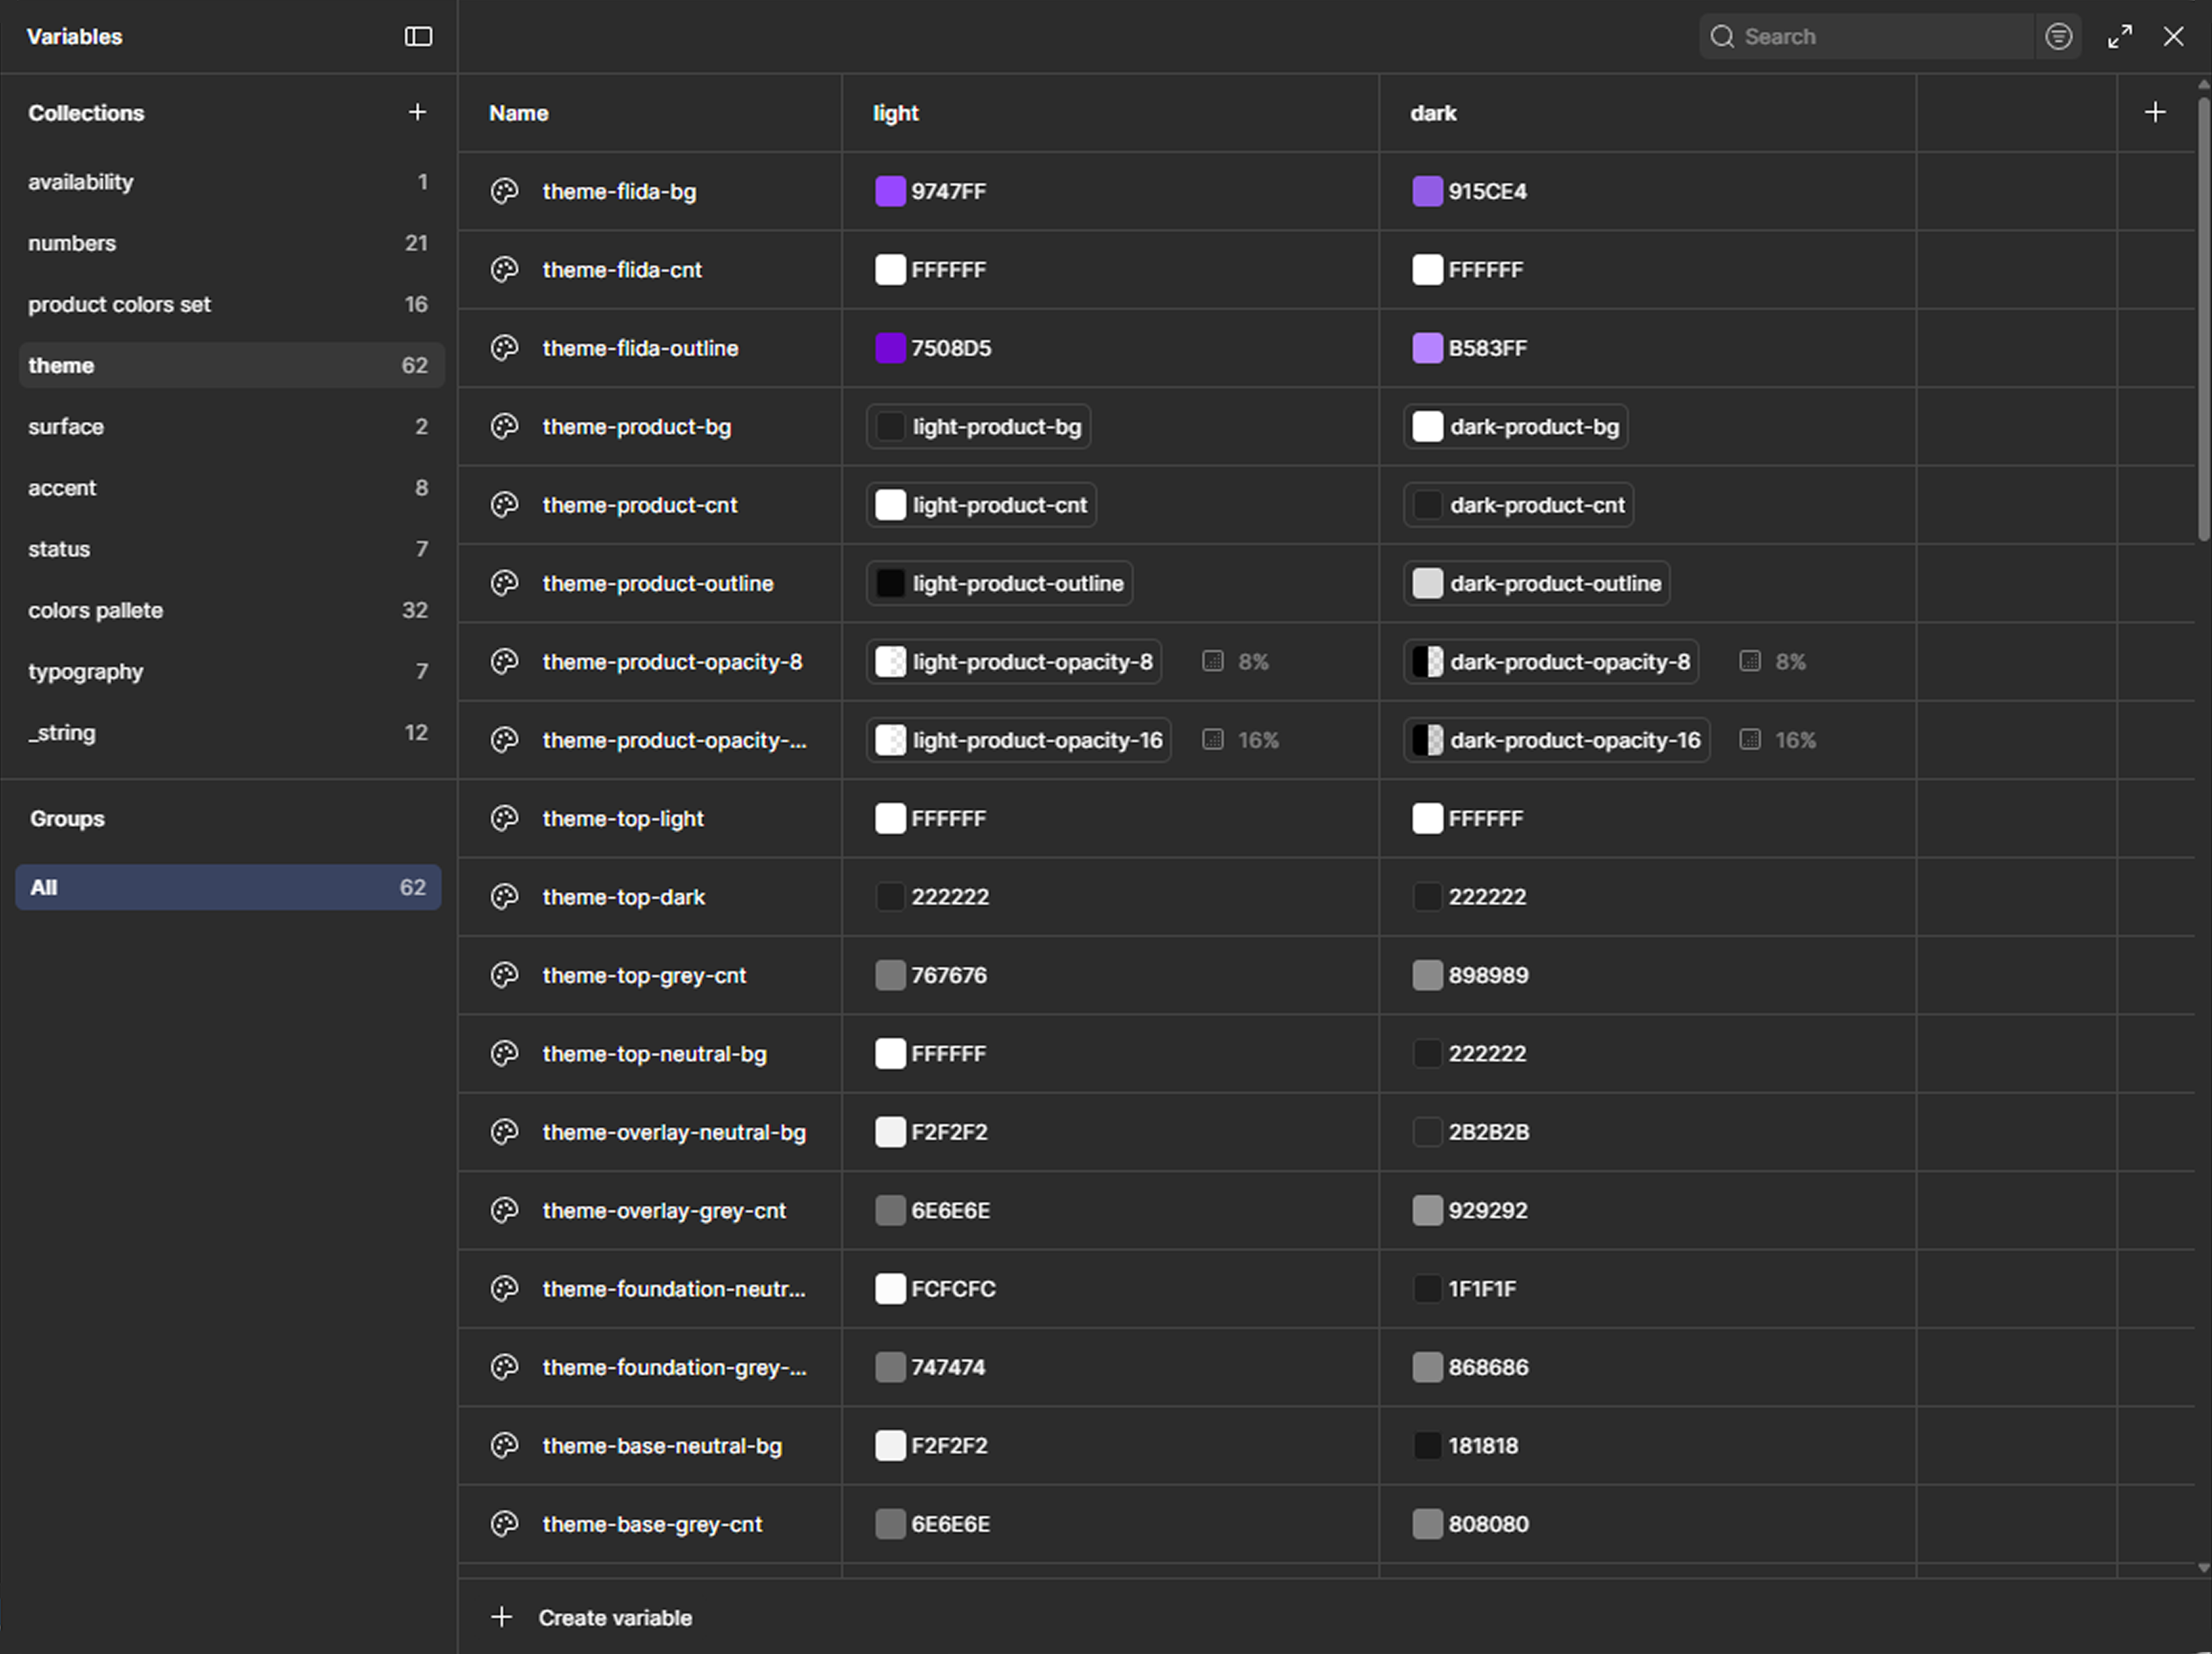
Task: Add a new mode column with plus
Action: point(2155,112)
